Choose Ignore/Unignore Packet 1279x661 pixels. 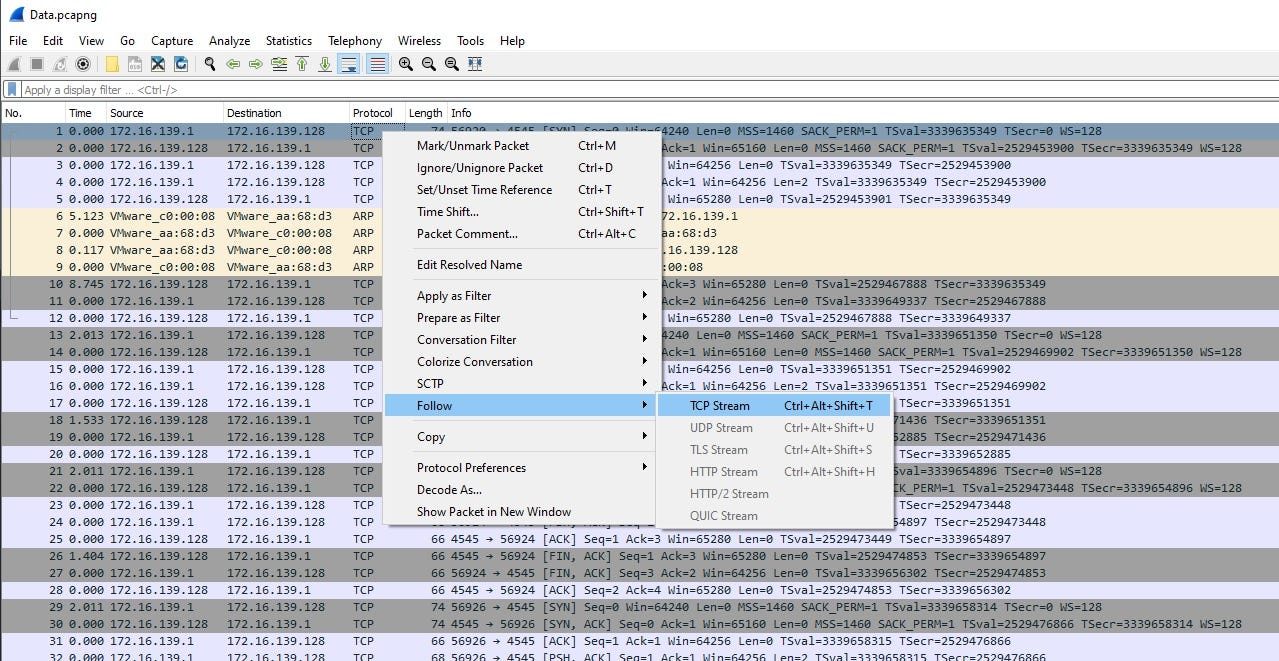[x=521, y=168]
